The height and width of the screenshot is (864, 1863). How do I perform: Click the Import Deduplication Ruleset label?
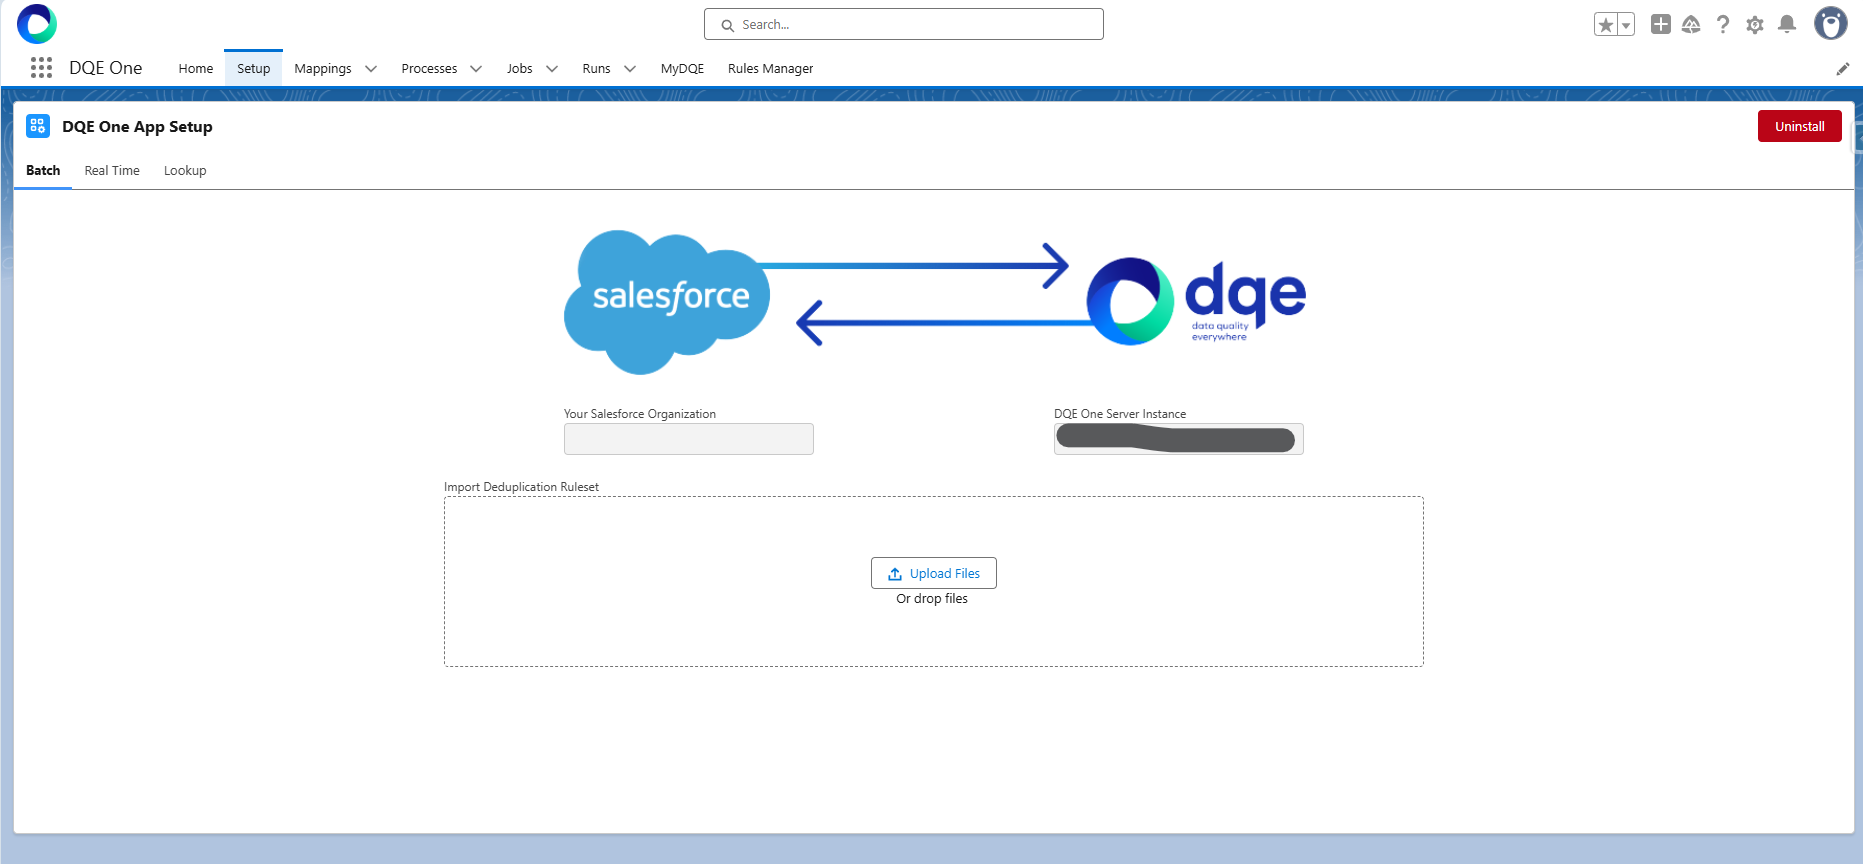tap(521, 487)
